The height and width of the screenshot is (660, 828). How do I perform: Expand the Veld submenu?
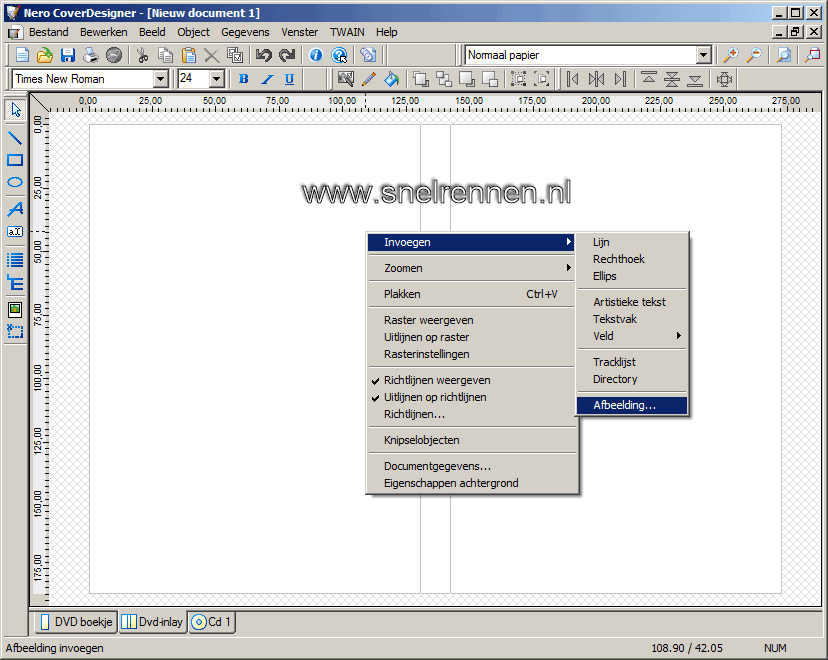point(632,336)
